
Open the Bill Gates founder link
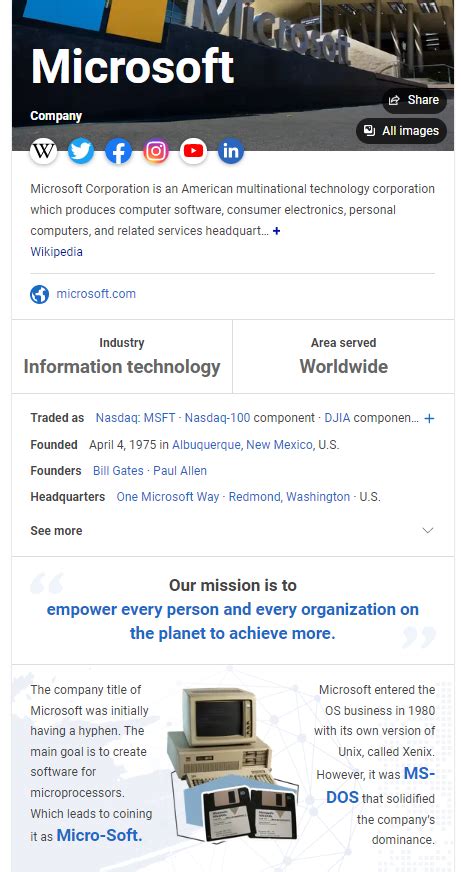tap(118, 470)
